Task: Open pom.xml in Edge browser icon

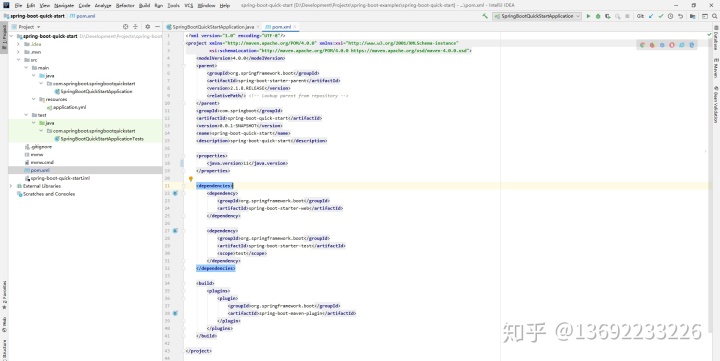Action: 692,45
